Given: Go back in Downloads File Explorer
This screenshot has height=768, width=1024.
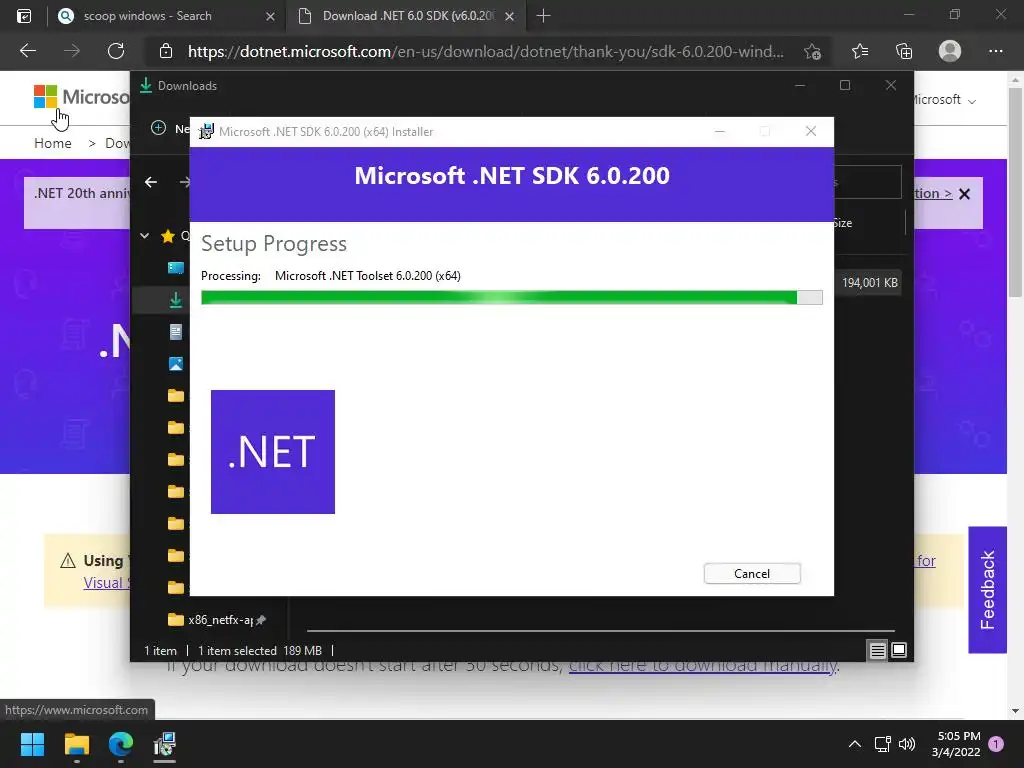Looking at the screenshot, I should (151, 182).
